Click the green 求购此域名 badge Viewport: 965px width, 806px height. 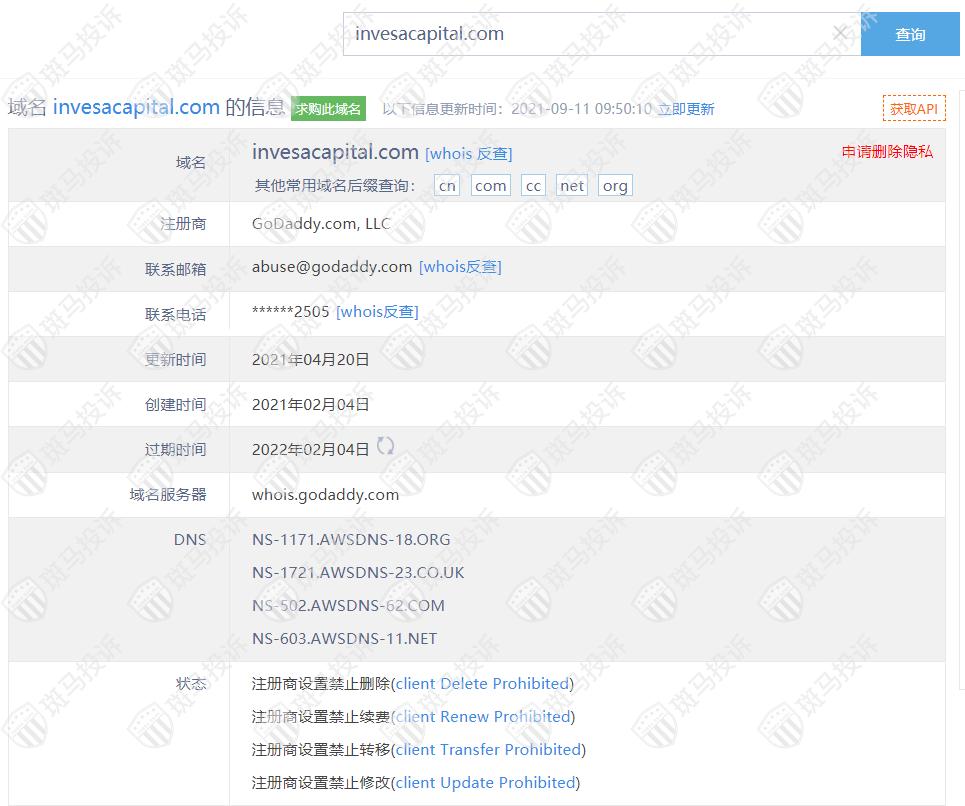click(328, 109)
